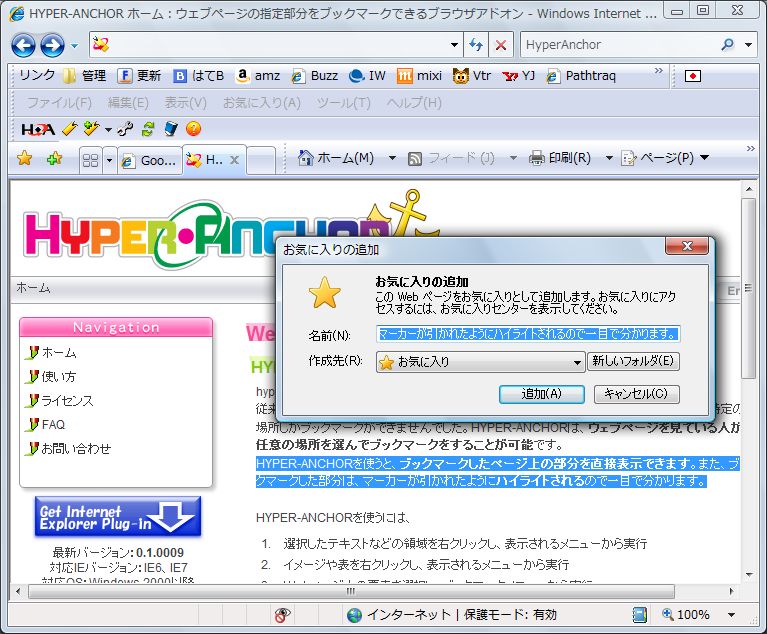
Task: Open Favorites Center yellow star icon
Action: [24, 158]
